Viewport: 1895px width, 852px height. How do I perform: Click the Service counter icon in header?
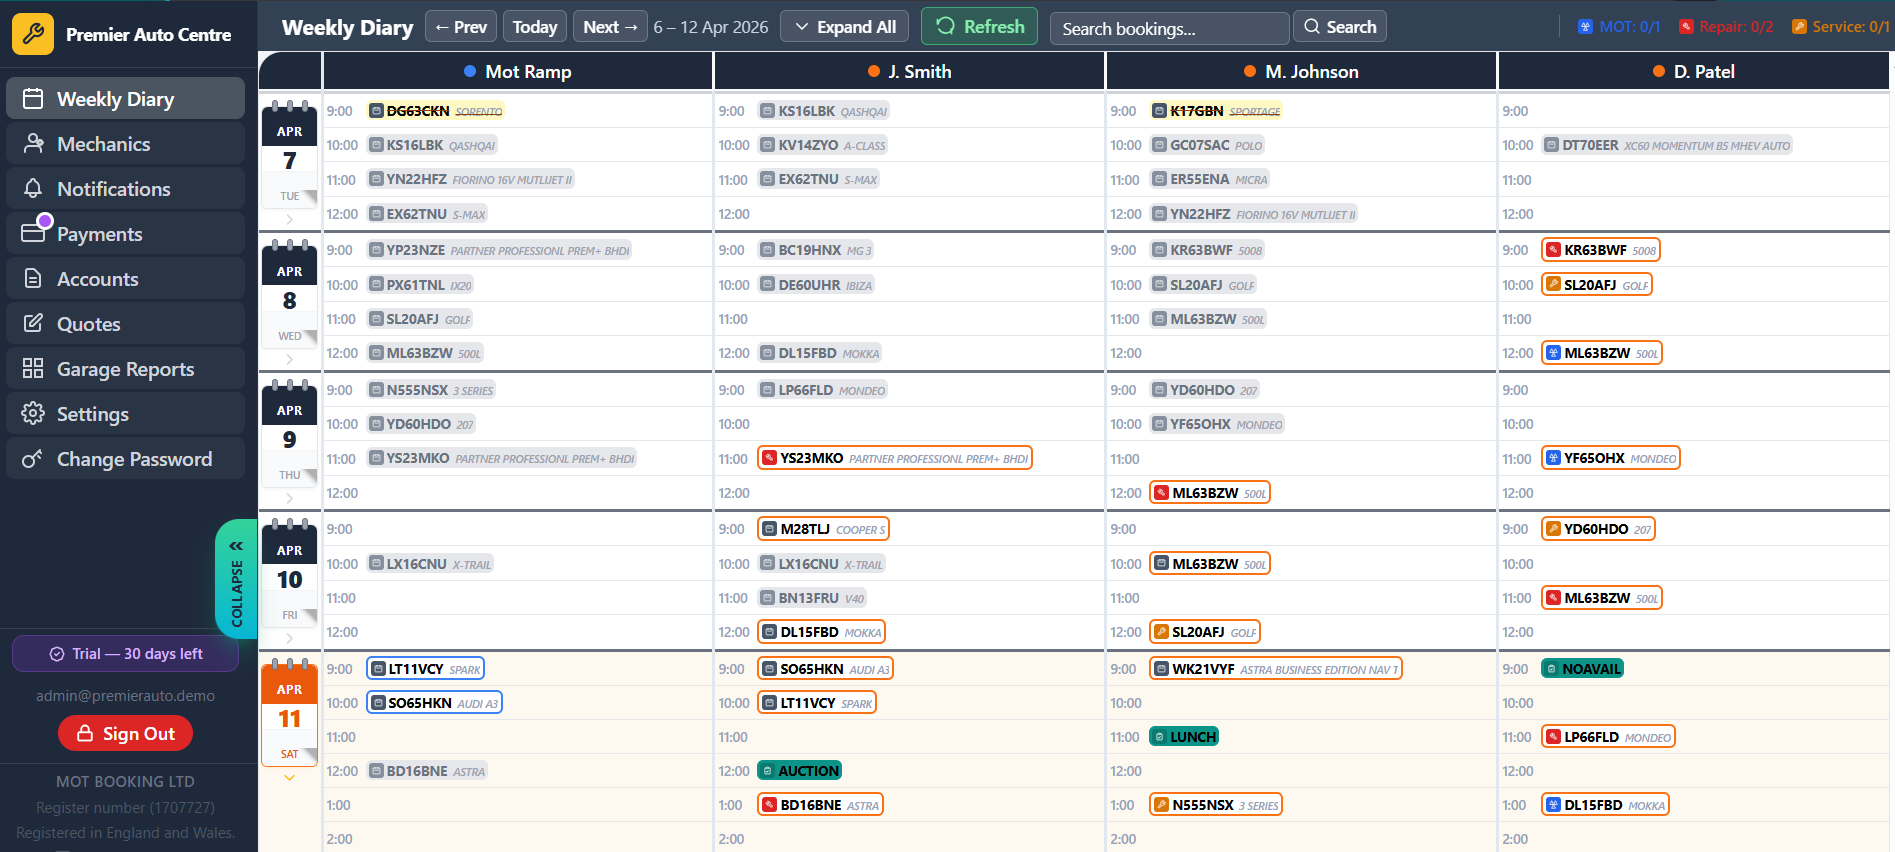point(1799,27)
